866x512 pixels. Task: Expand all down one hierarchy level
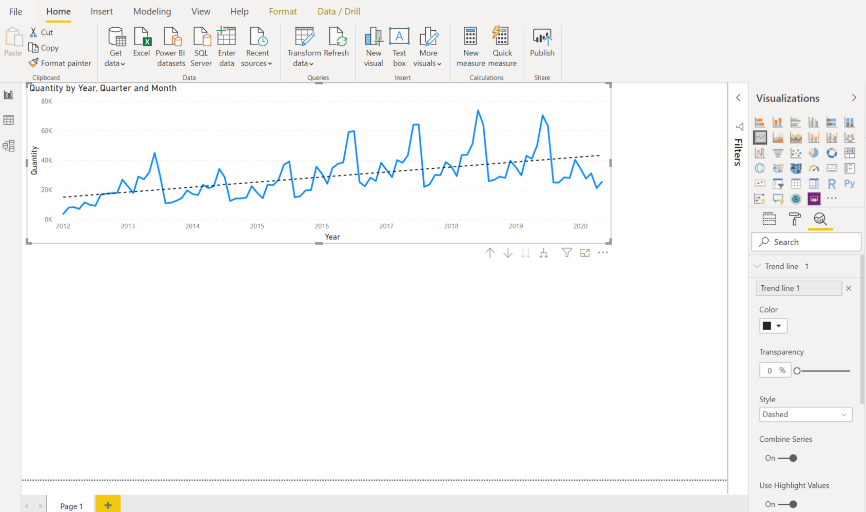[543, 253]
